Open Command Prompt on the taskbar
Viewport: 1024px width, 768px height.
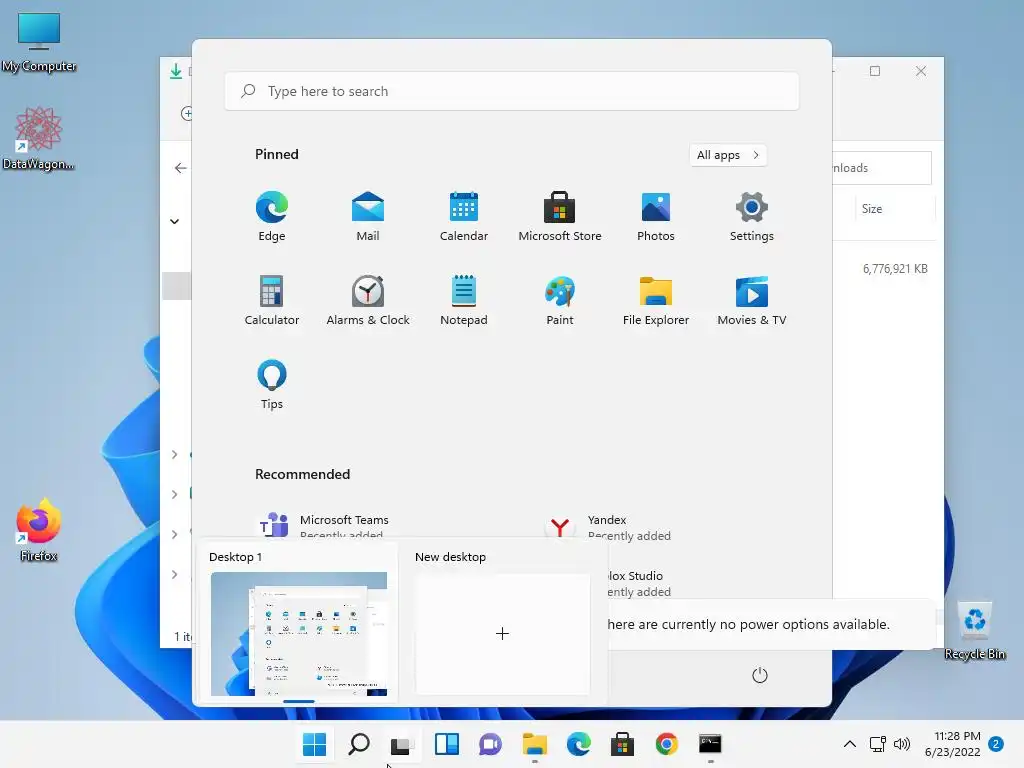(x=711, y=744)
